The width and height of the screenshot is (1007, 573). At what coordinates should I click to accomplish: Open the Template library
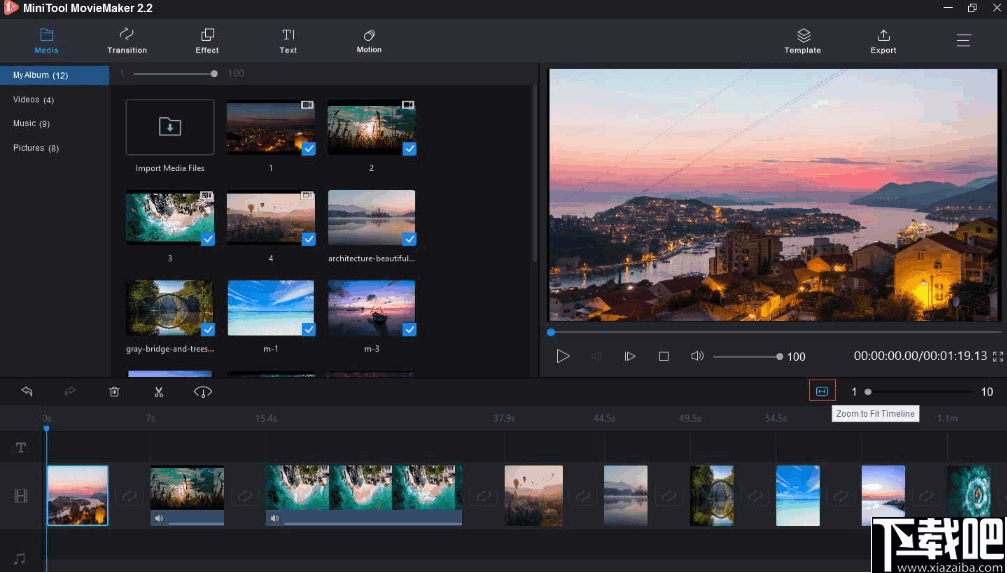(x=803, y=41)
